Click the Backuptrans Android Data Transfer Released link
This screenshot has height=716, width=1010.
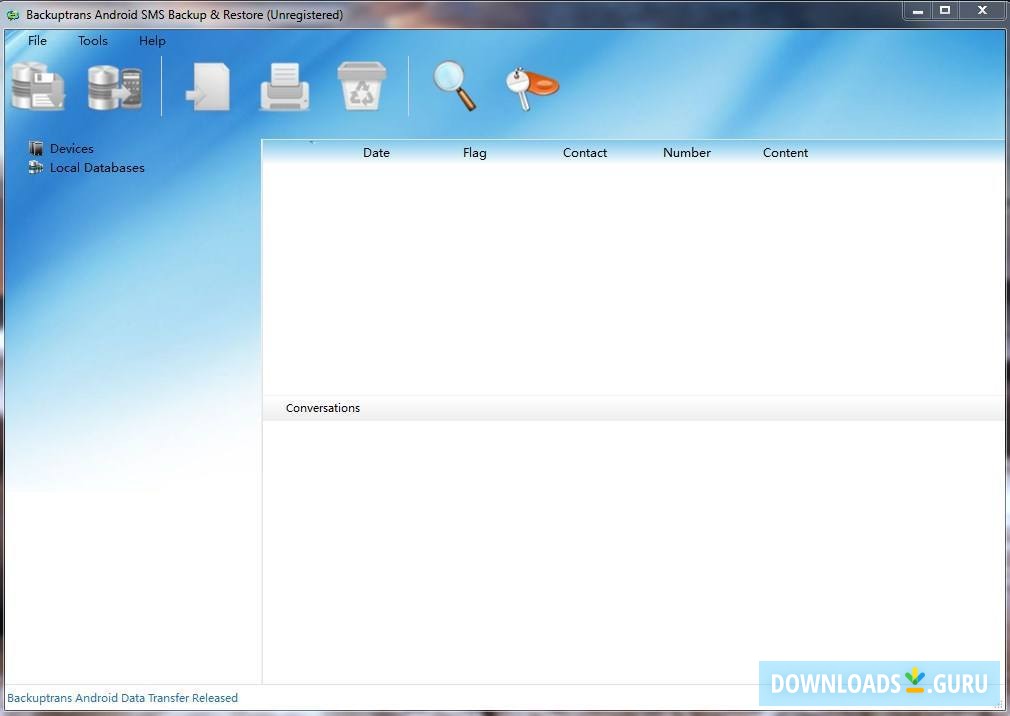(x=122, y=697)
